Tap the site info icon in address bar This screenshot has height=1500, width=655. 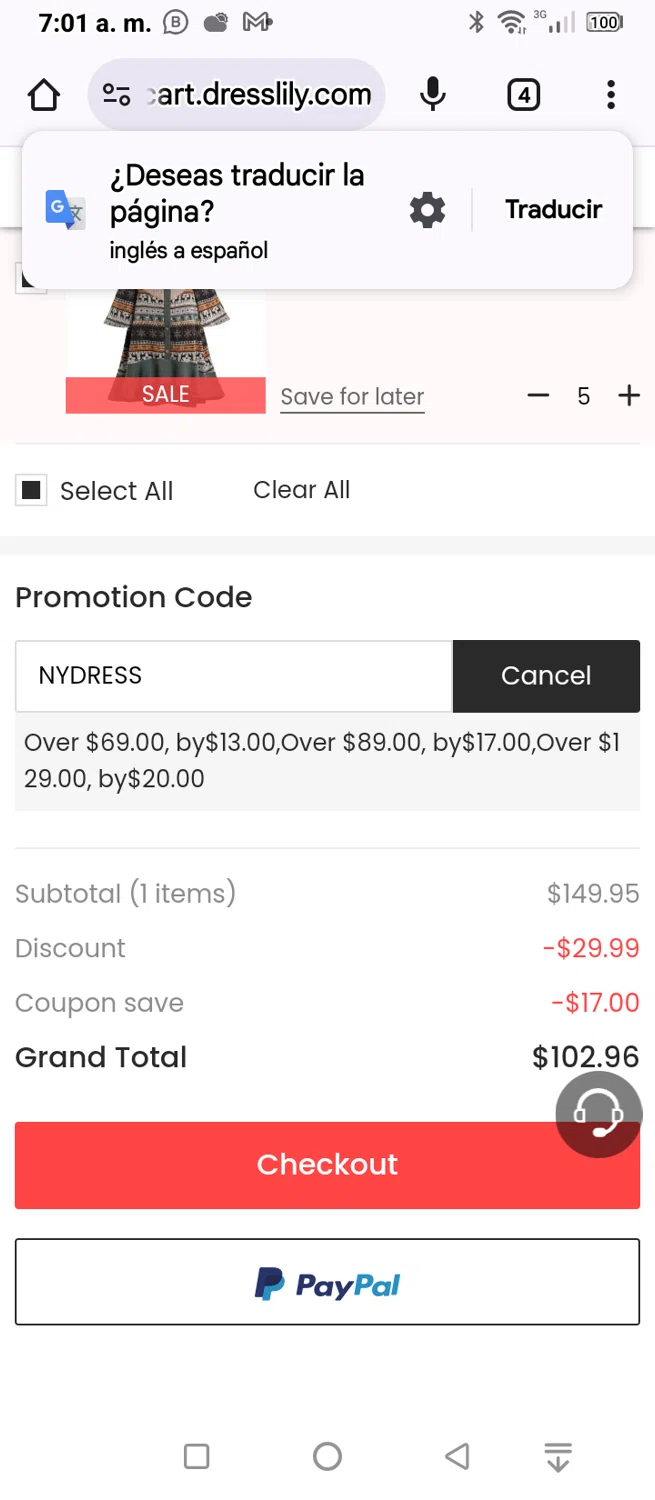[116, 95]
